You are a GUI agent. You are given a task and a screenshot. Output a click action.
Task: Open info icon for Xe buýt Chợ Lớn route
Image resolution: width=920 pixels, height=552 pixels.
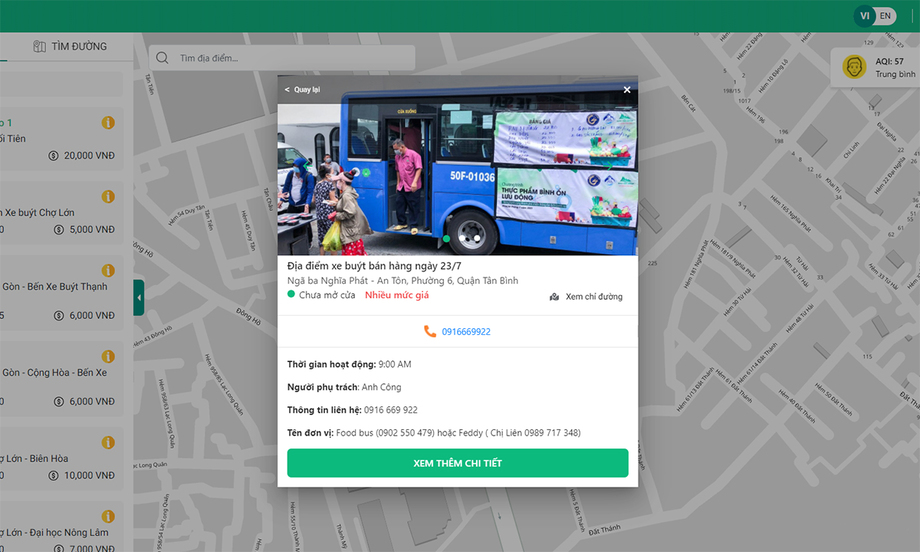point(108,197)
